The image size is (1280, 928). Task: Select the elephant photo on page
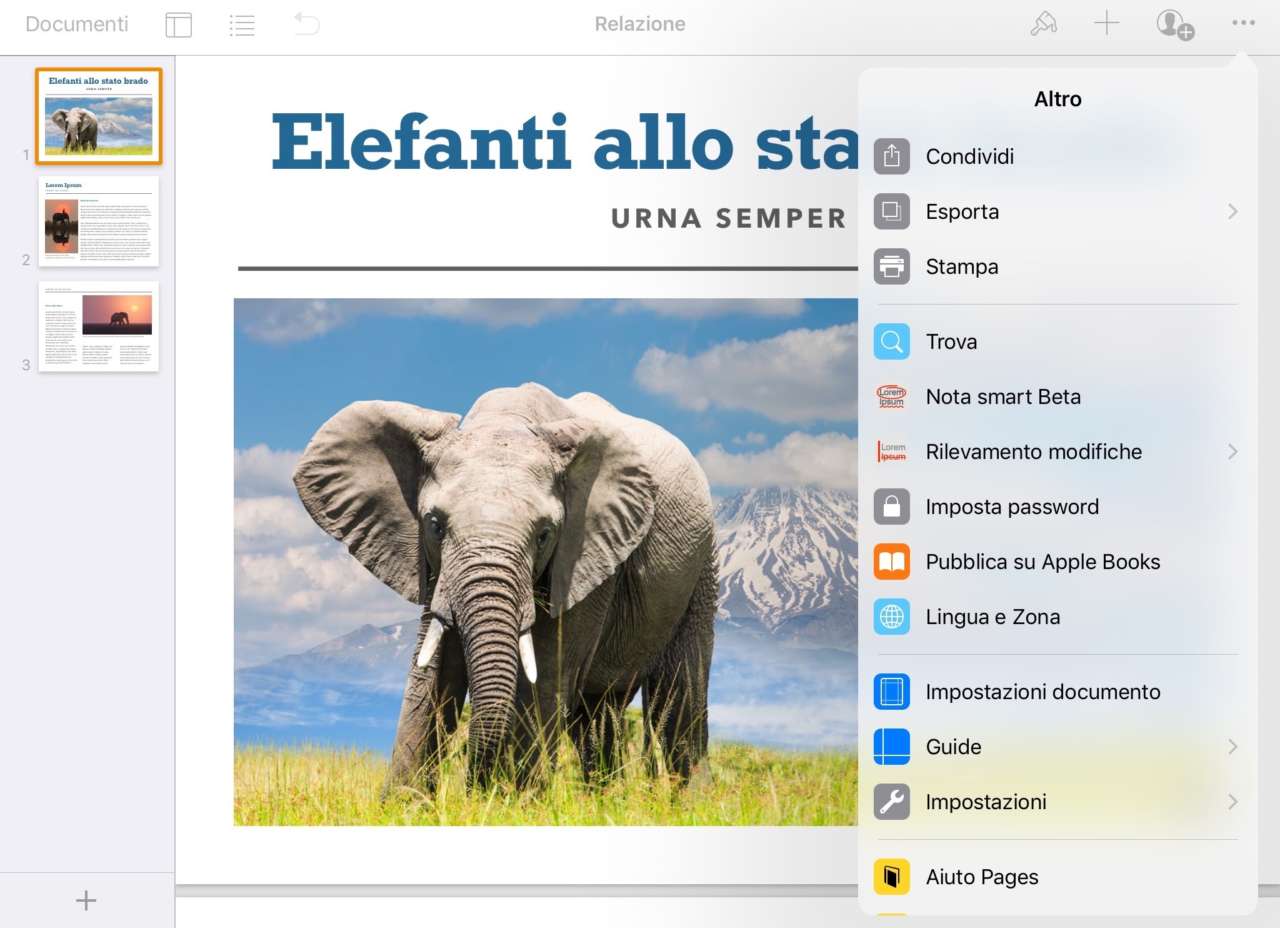(546, 562)
